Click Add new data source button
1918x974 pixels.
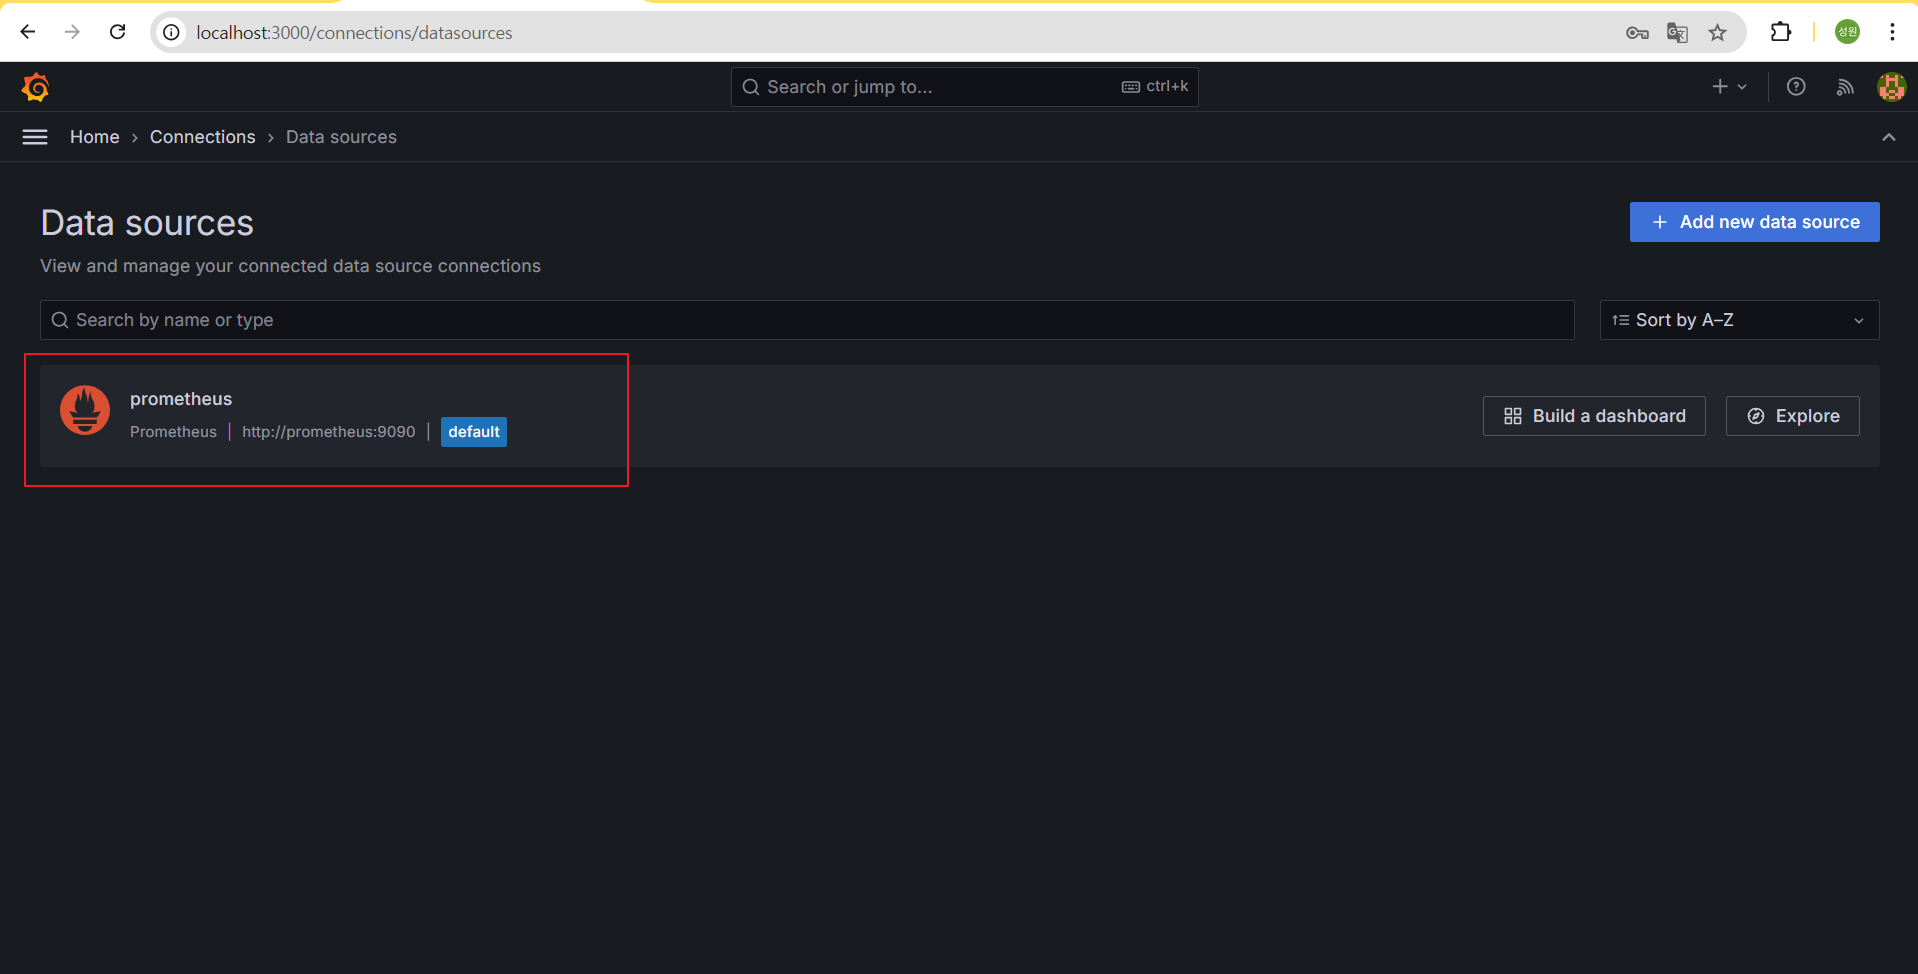[1754, 222]
